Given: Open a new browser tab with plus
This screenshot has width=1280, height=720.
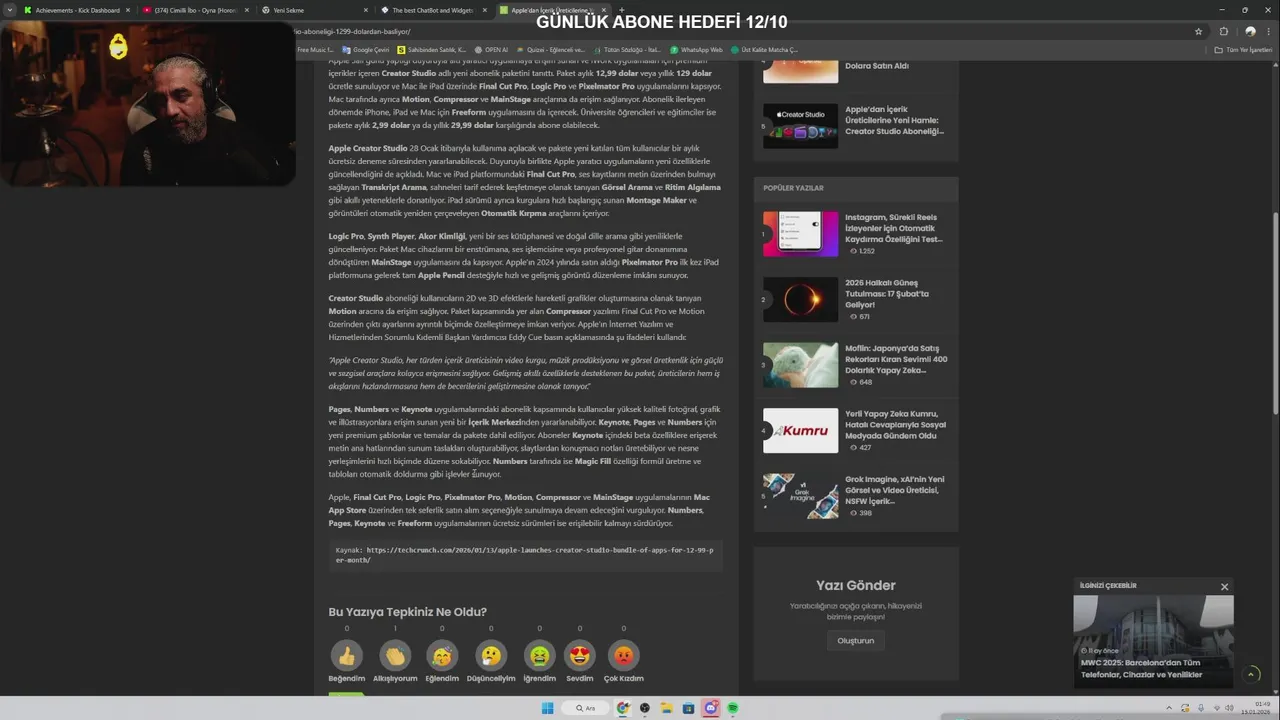Looking at the screenshot, I should [x=622, y=10].
